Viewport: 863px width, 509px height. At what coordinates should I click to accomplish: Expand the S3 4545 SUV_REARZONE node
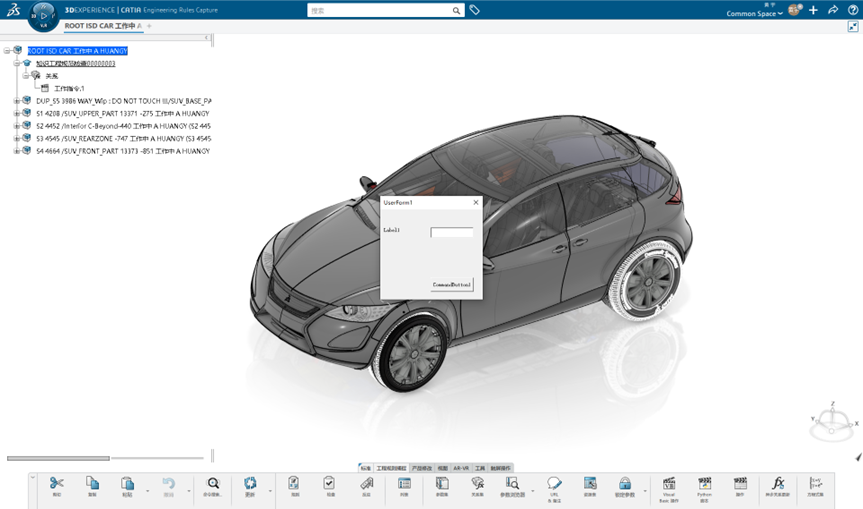click(x=17, y=138)
